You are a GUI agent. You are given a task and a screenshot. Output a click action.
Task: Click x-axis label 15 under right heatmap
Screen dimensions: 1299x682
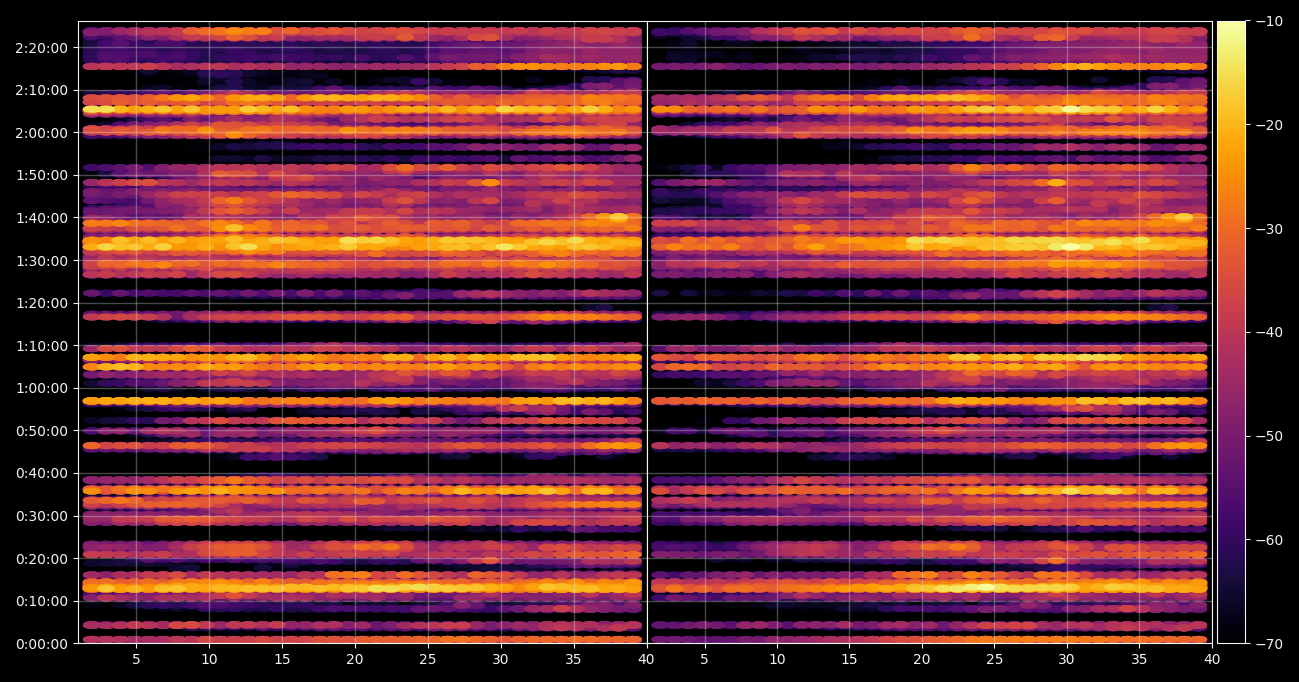(x=849, y=659)
